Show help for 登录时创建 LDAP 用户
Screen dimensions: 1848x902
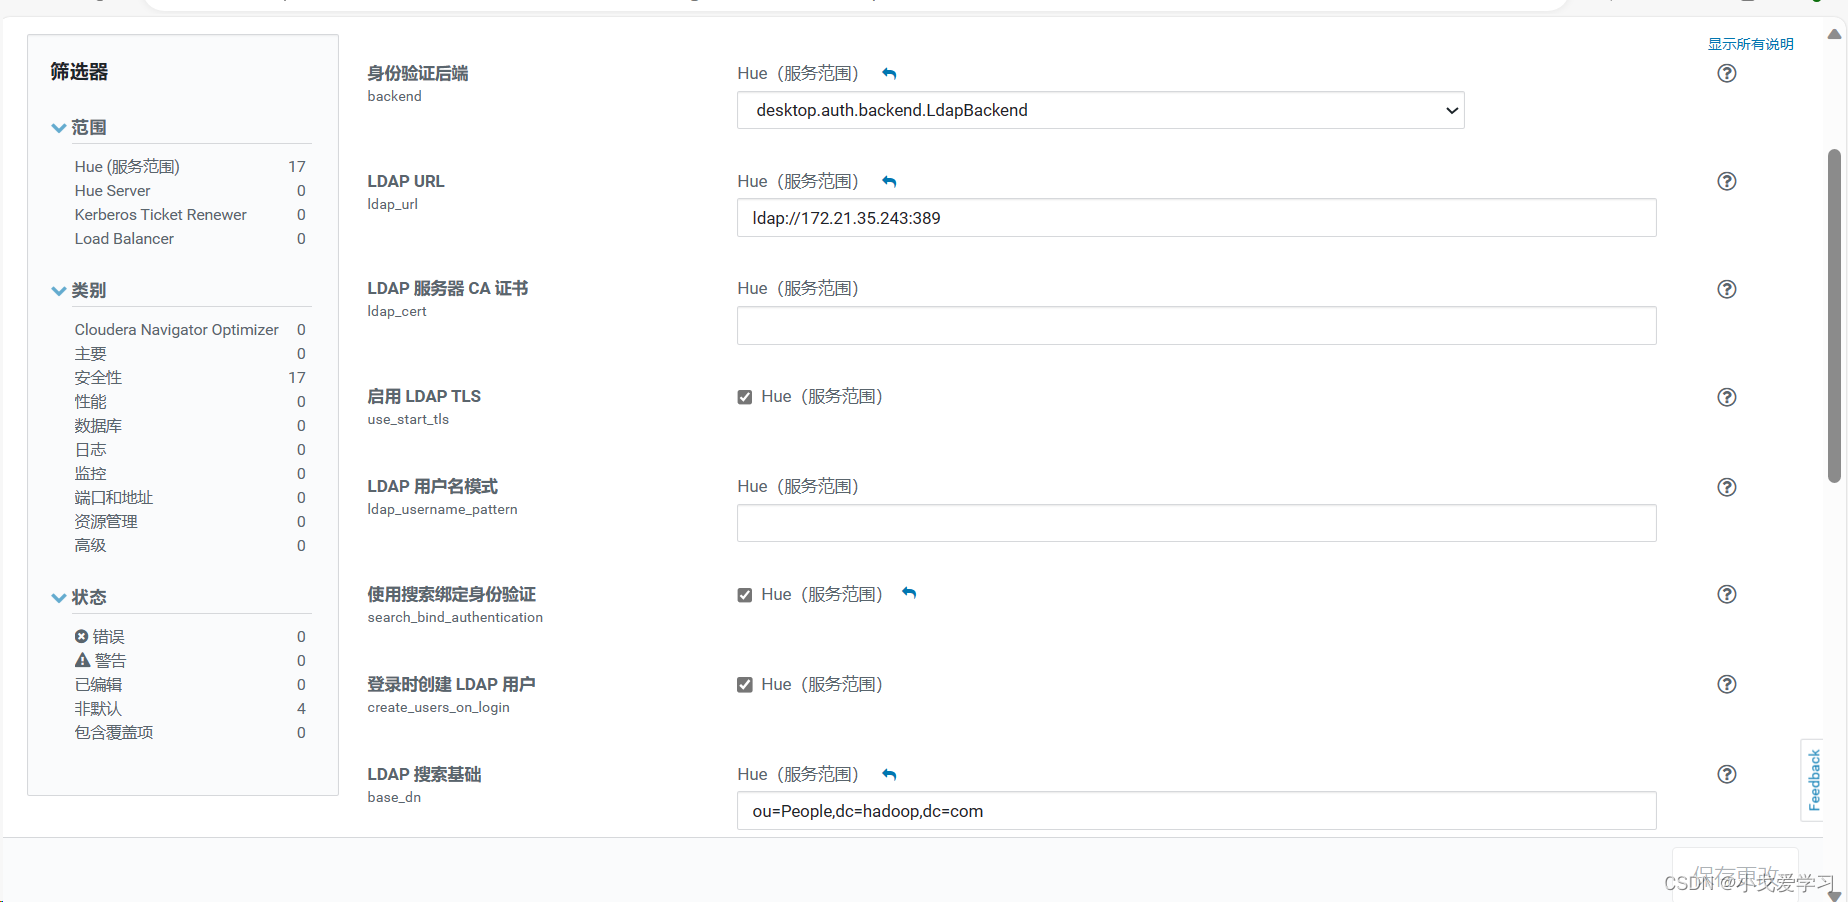[1727, 684]
